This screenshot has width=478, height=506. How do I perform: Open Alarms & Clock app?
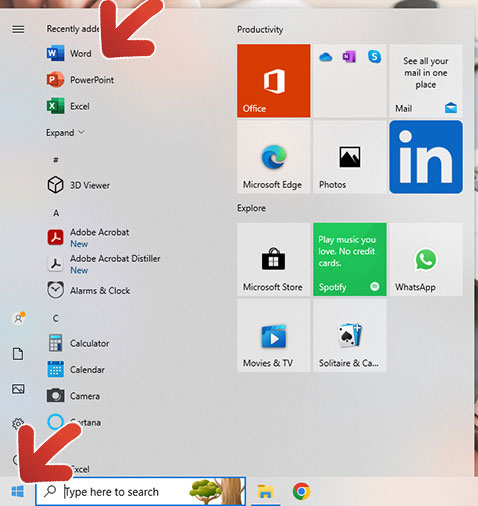89,290
